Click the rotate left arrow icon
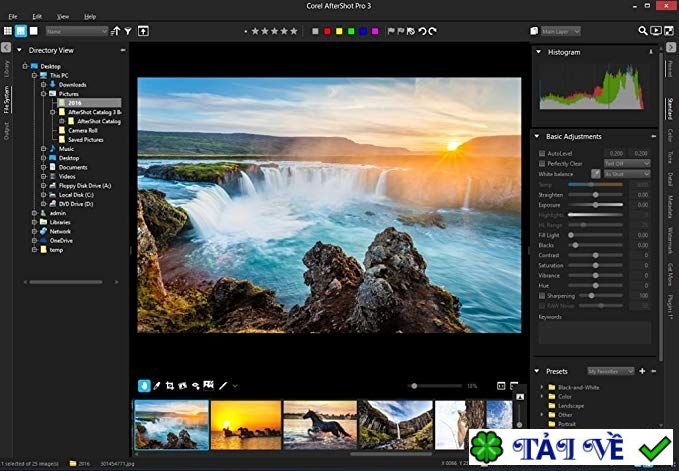The height and width of the screenshot is (471, 679). [x=421, y=31]
